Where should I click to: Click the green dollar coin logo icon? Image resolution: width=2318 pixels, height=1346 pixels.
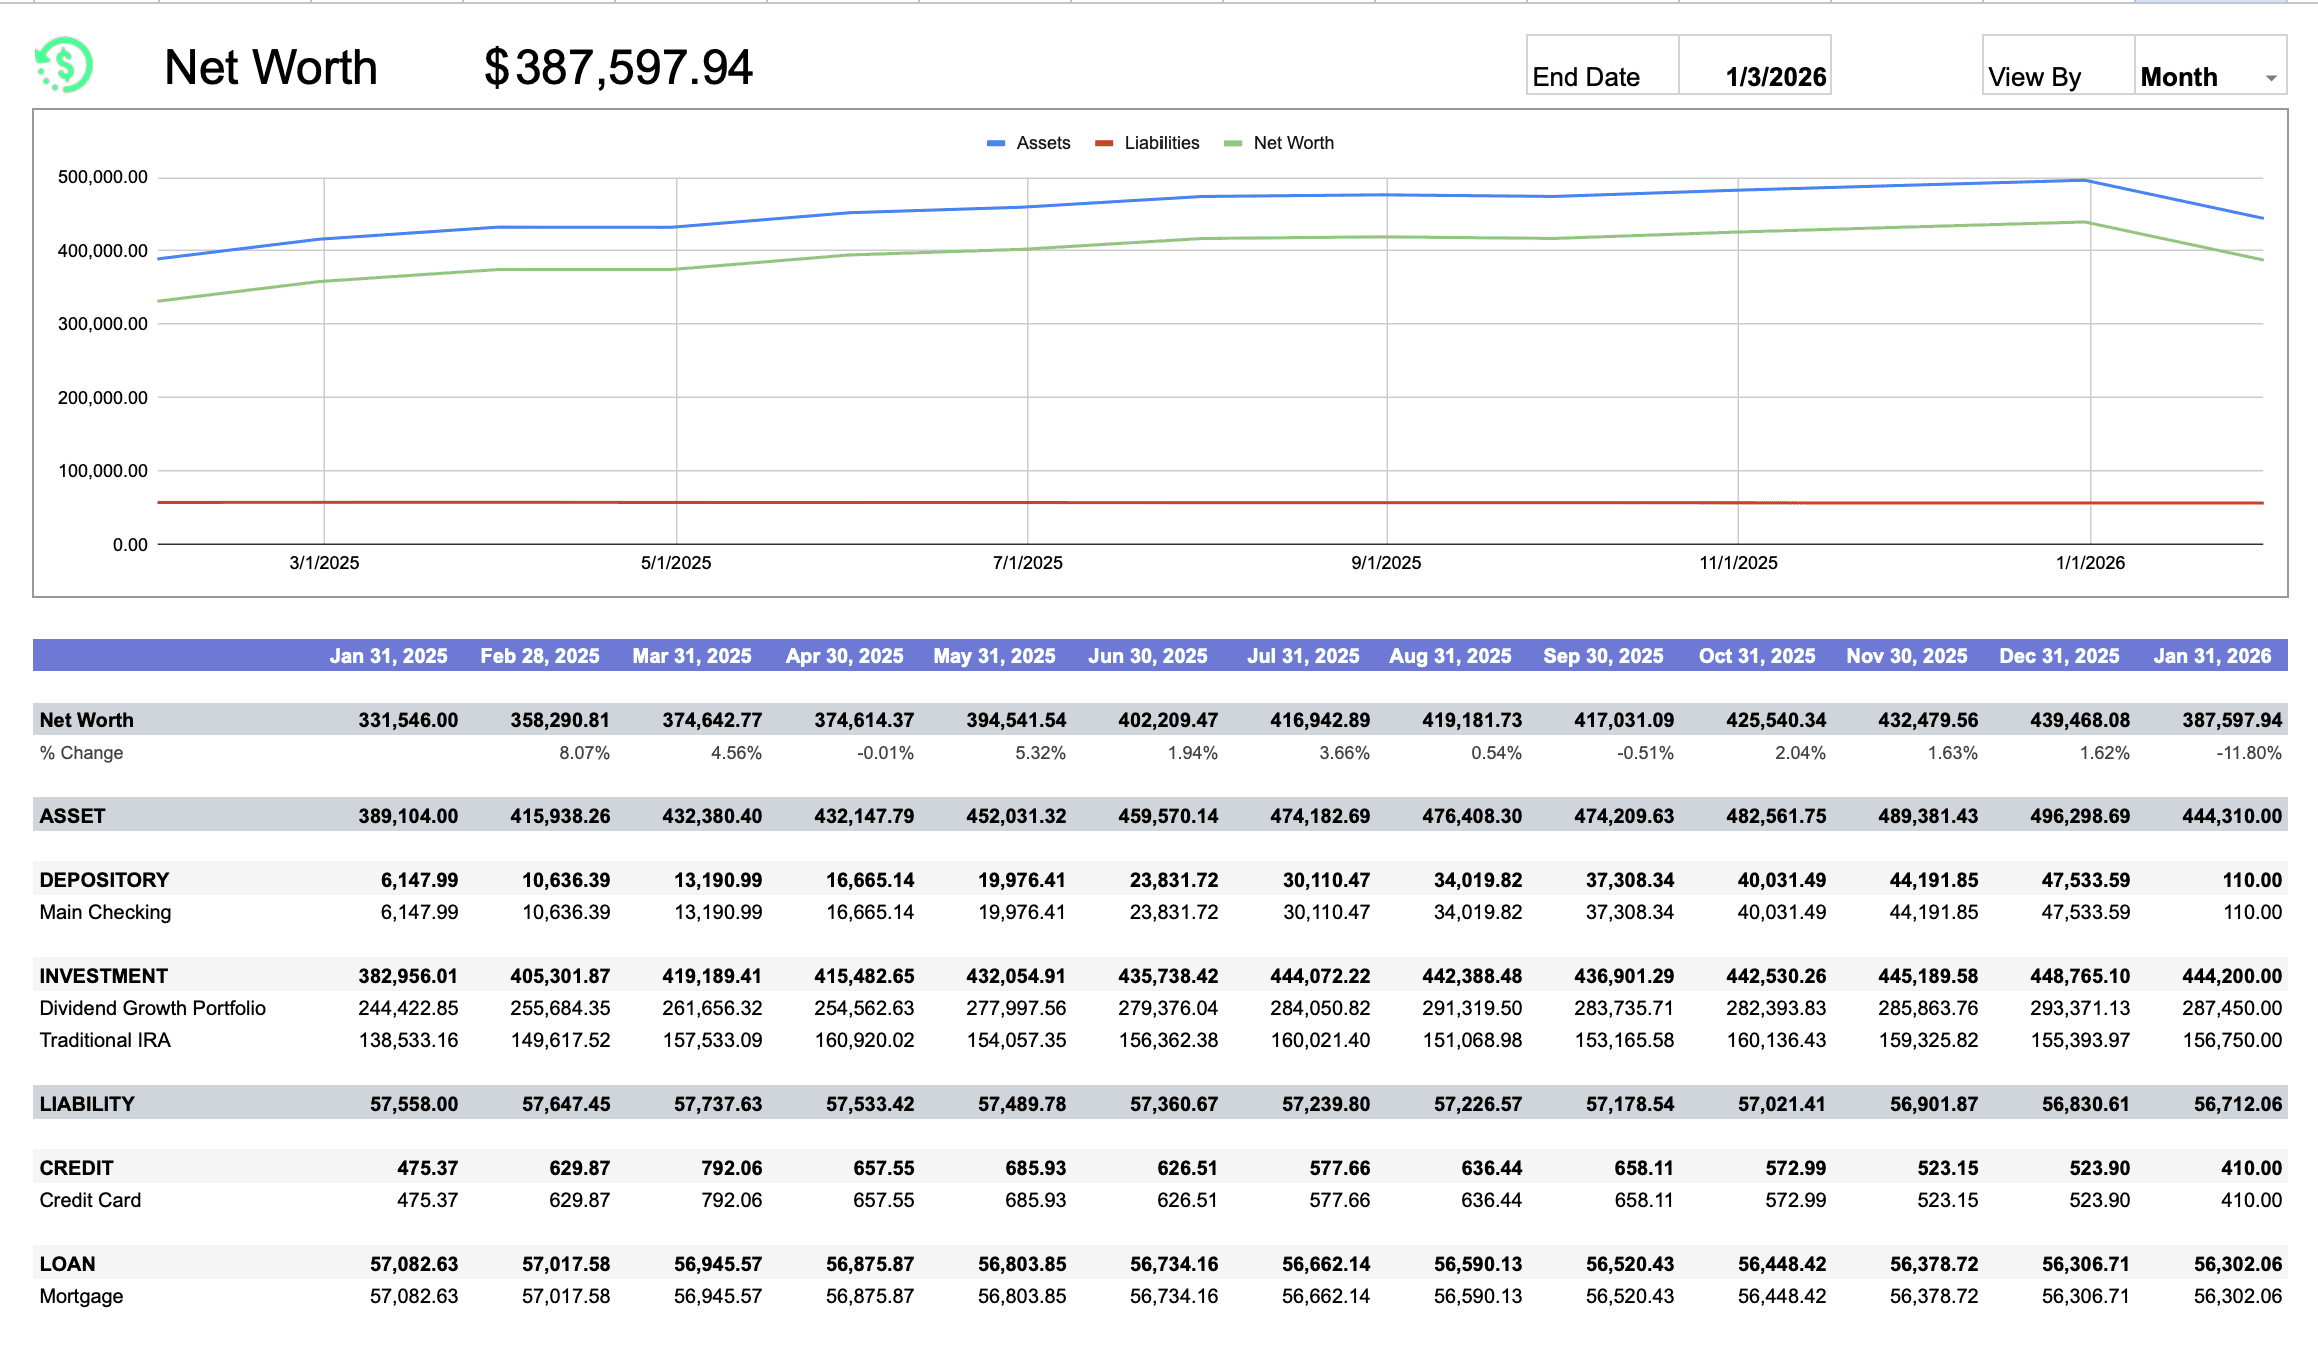point(62,65)
